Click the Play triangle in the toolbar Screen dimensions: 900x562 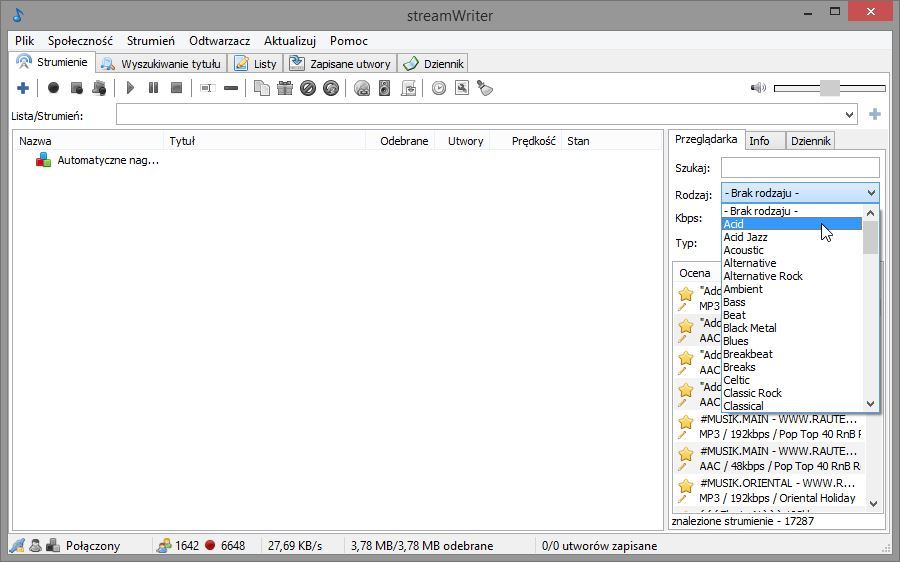coord(130,88)
